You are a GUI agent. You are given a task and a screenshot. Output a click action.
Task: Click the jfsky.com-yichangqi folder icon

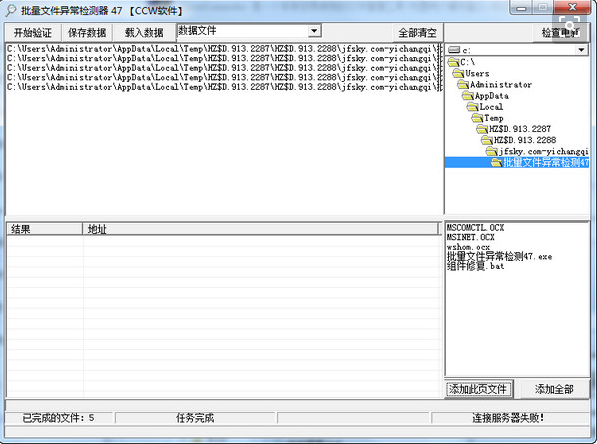click(x=492, y=151)
